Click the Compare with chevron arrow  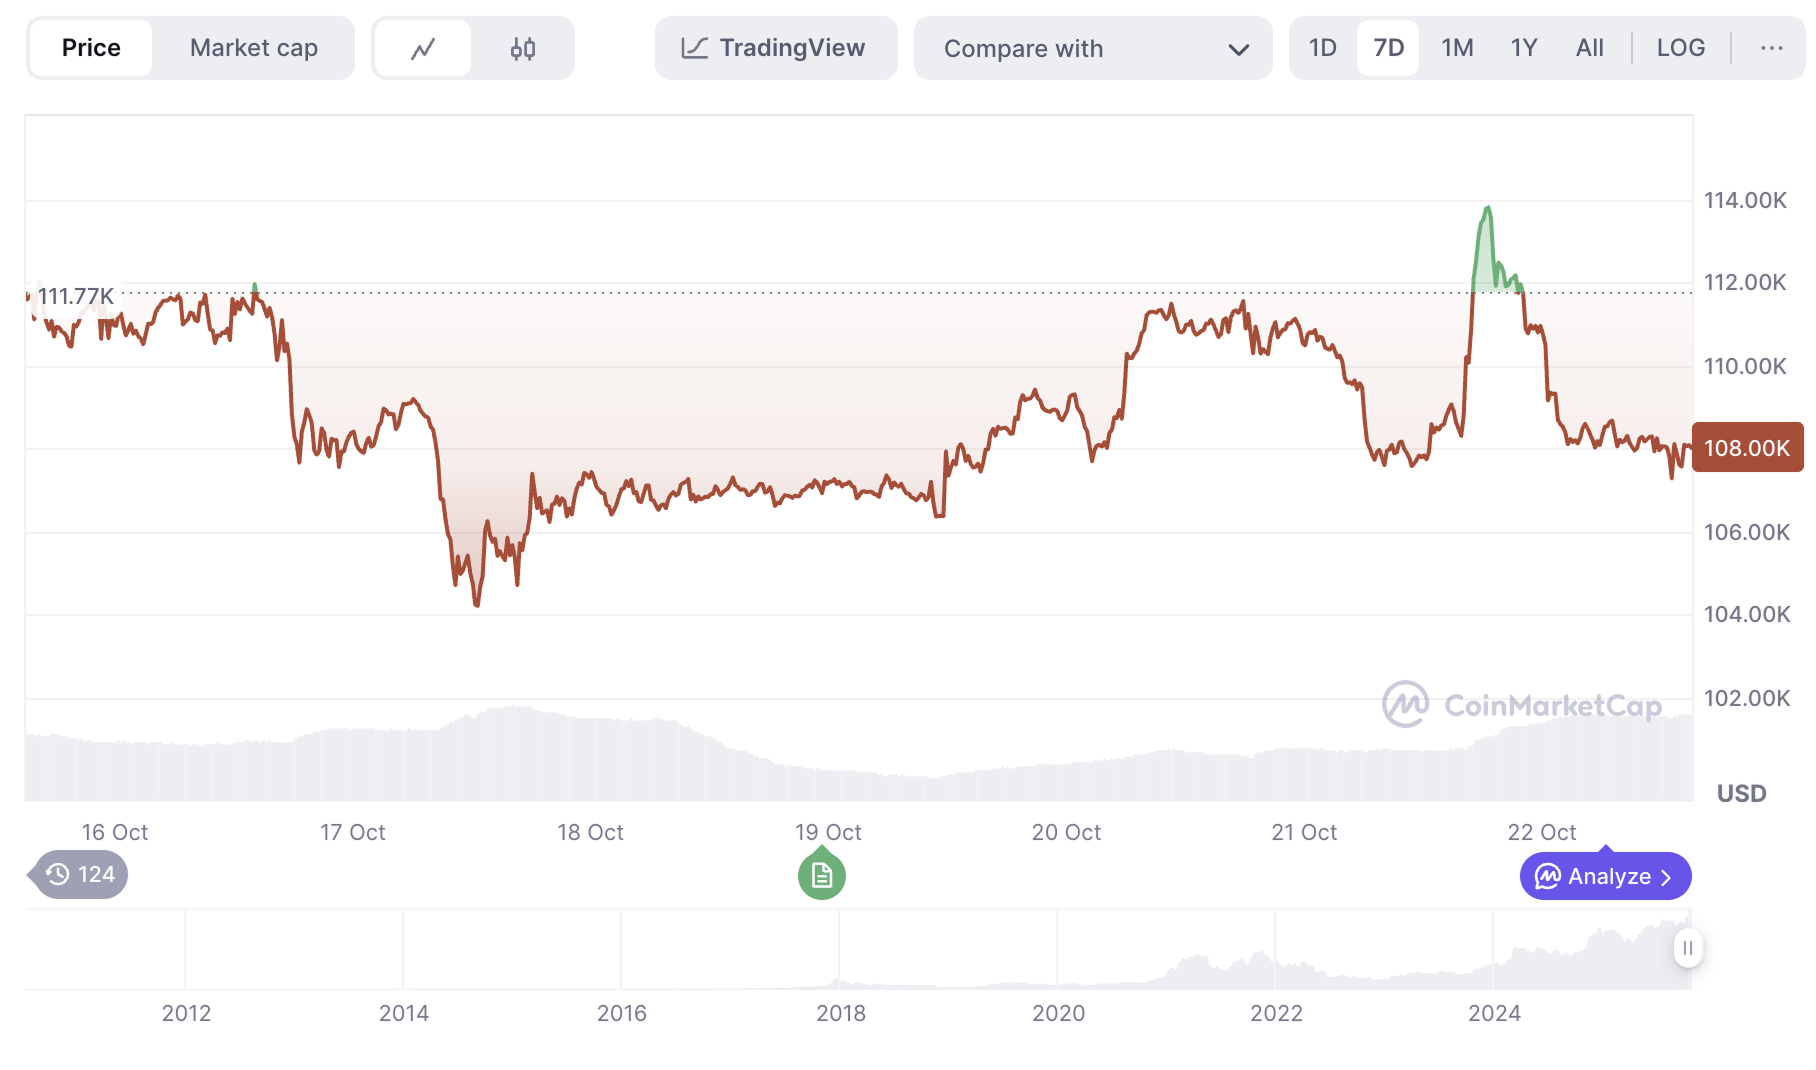(1238, 50)
